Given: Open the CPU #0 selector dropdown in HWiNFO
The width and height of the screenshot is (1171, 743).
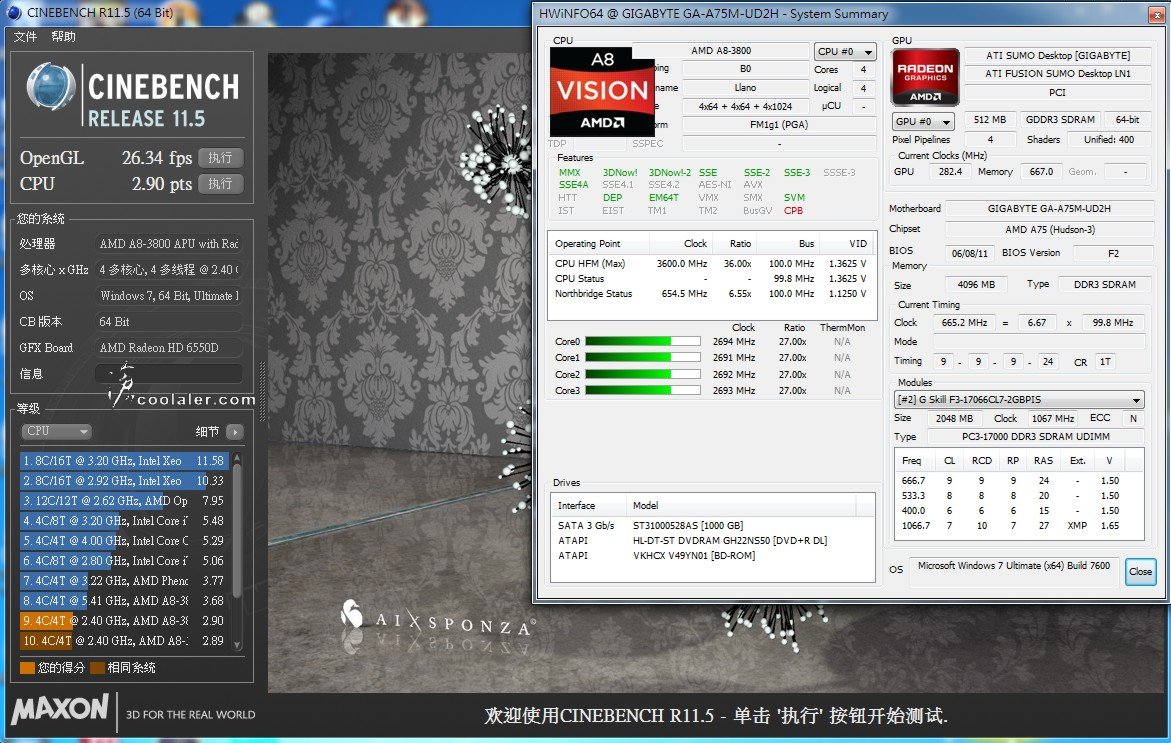Looking at the screenshot, I should (845, 52).
